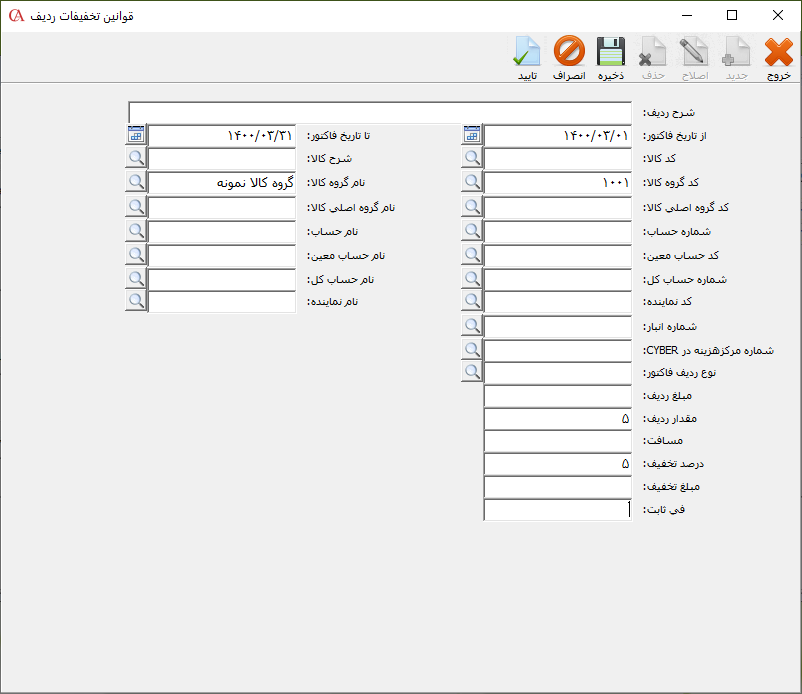The image size is (802, 694).
Task: Search lookup for نوع ردیف فاکتور
Action: [x=472, y=373]
